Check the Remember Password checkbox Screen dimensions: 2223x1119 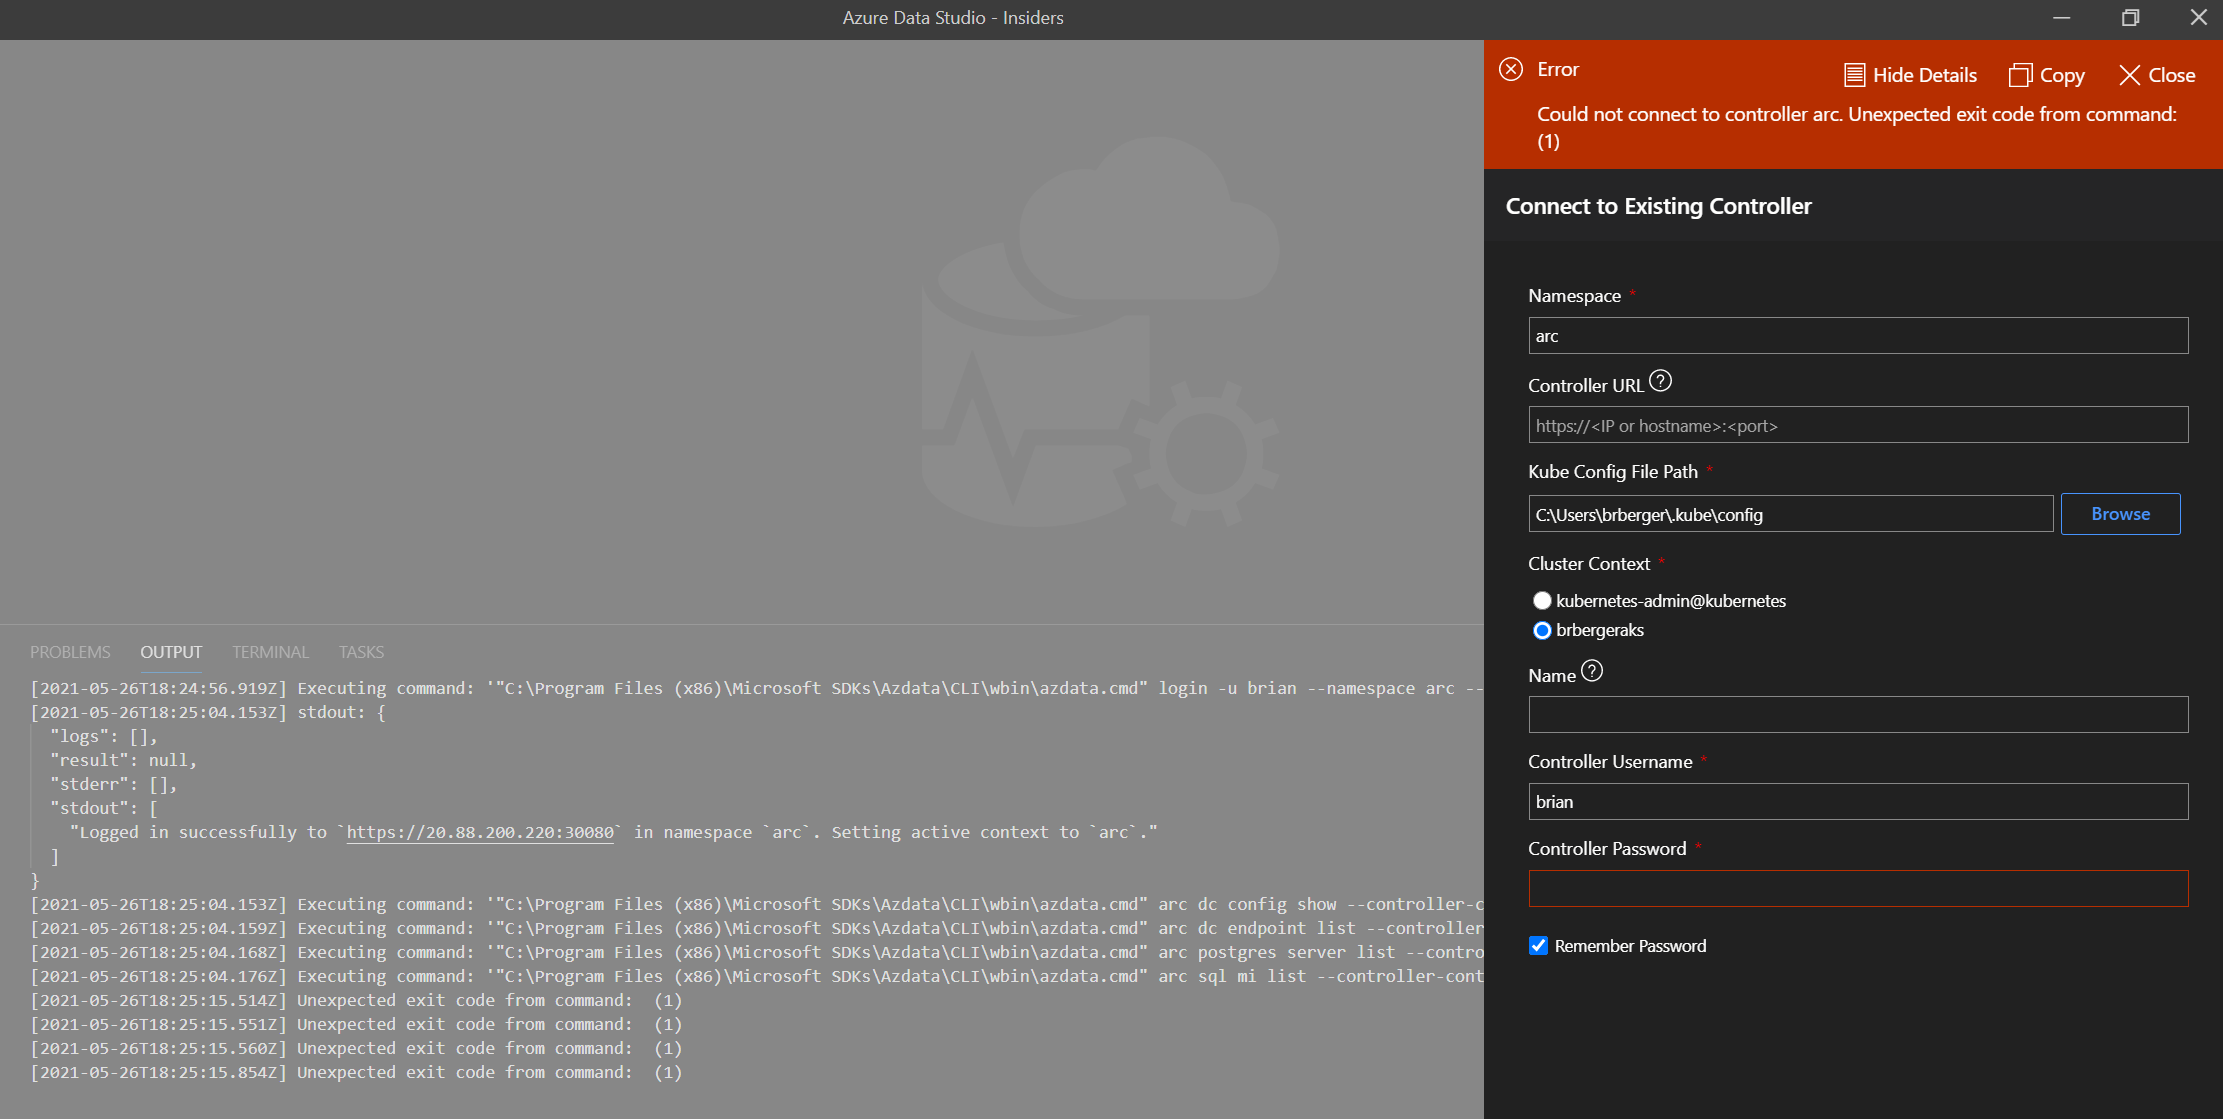[1538, 945]
